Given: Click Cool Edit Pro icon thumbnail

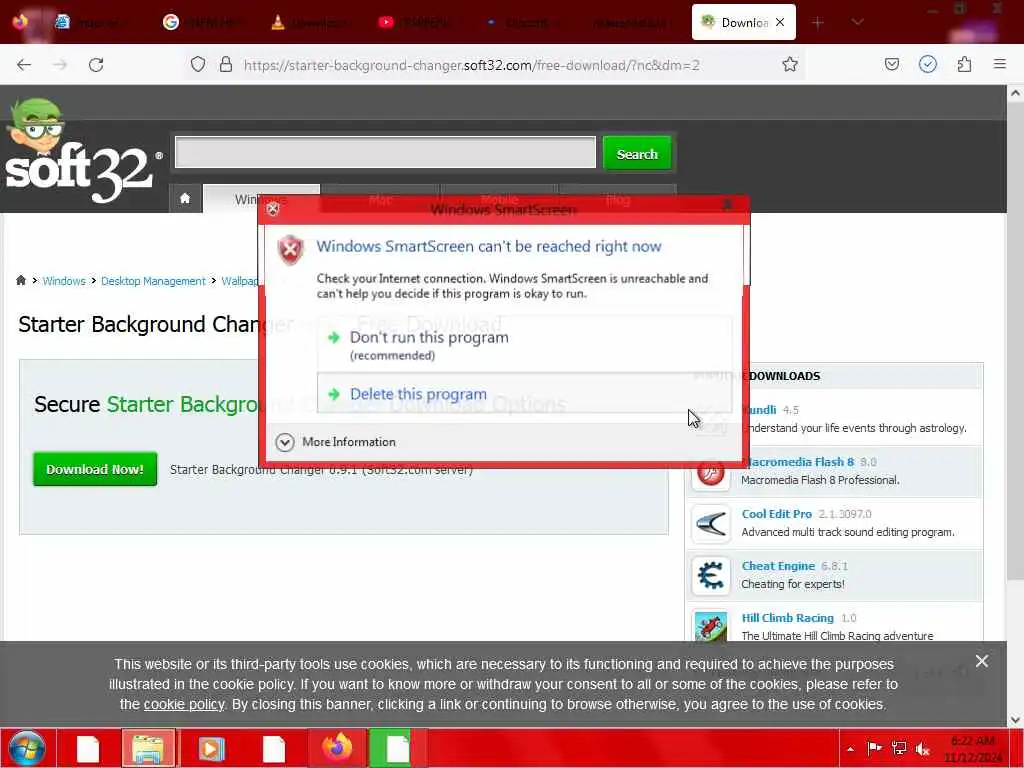Looking at the screenshot, I should [x=711, y=524].
